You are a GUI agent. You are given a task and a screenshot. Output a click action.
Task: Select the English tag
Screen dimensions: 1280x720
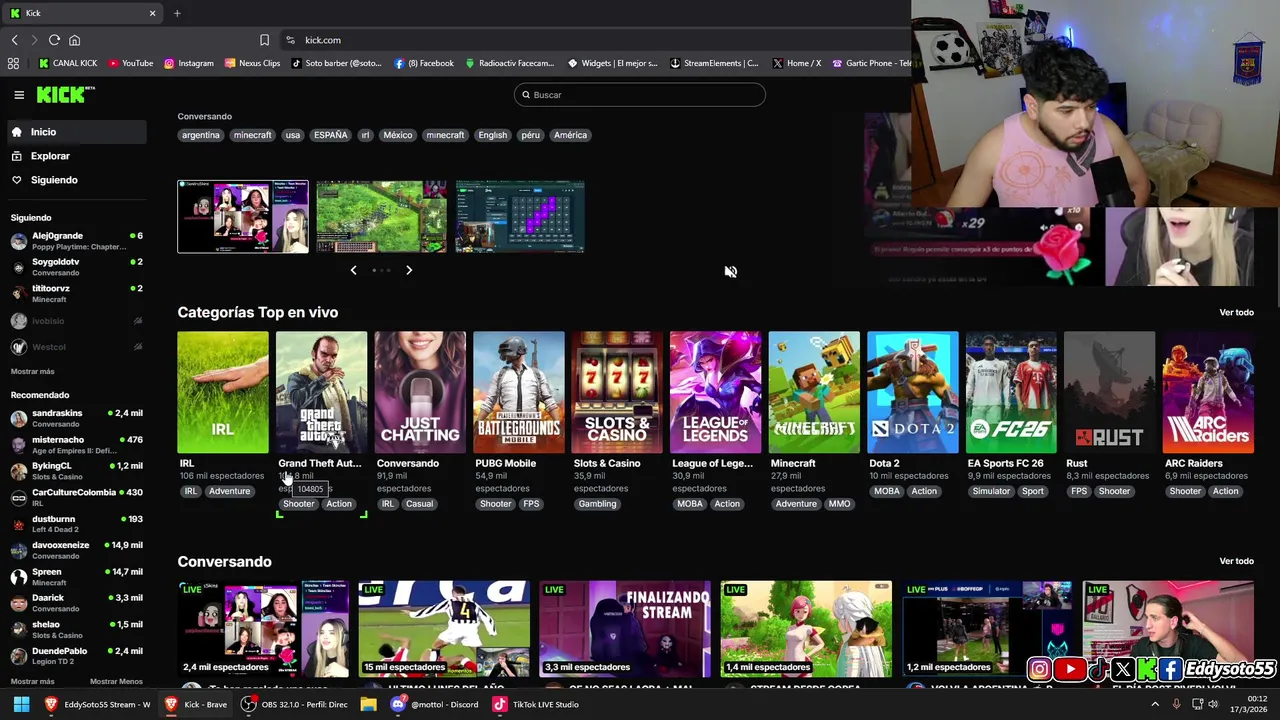click(x=492, y=135)
